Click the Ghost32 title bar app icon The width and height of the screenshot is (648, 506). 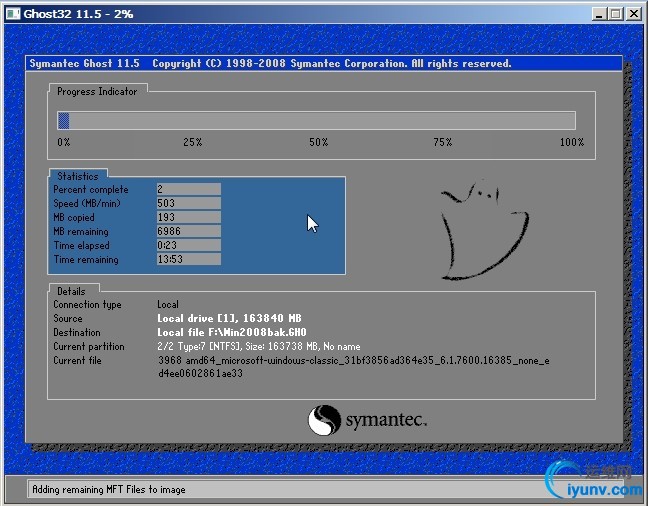click(x=12, y=14)
